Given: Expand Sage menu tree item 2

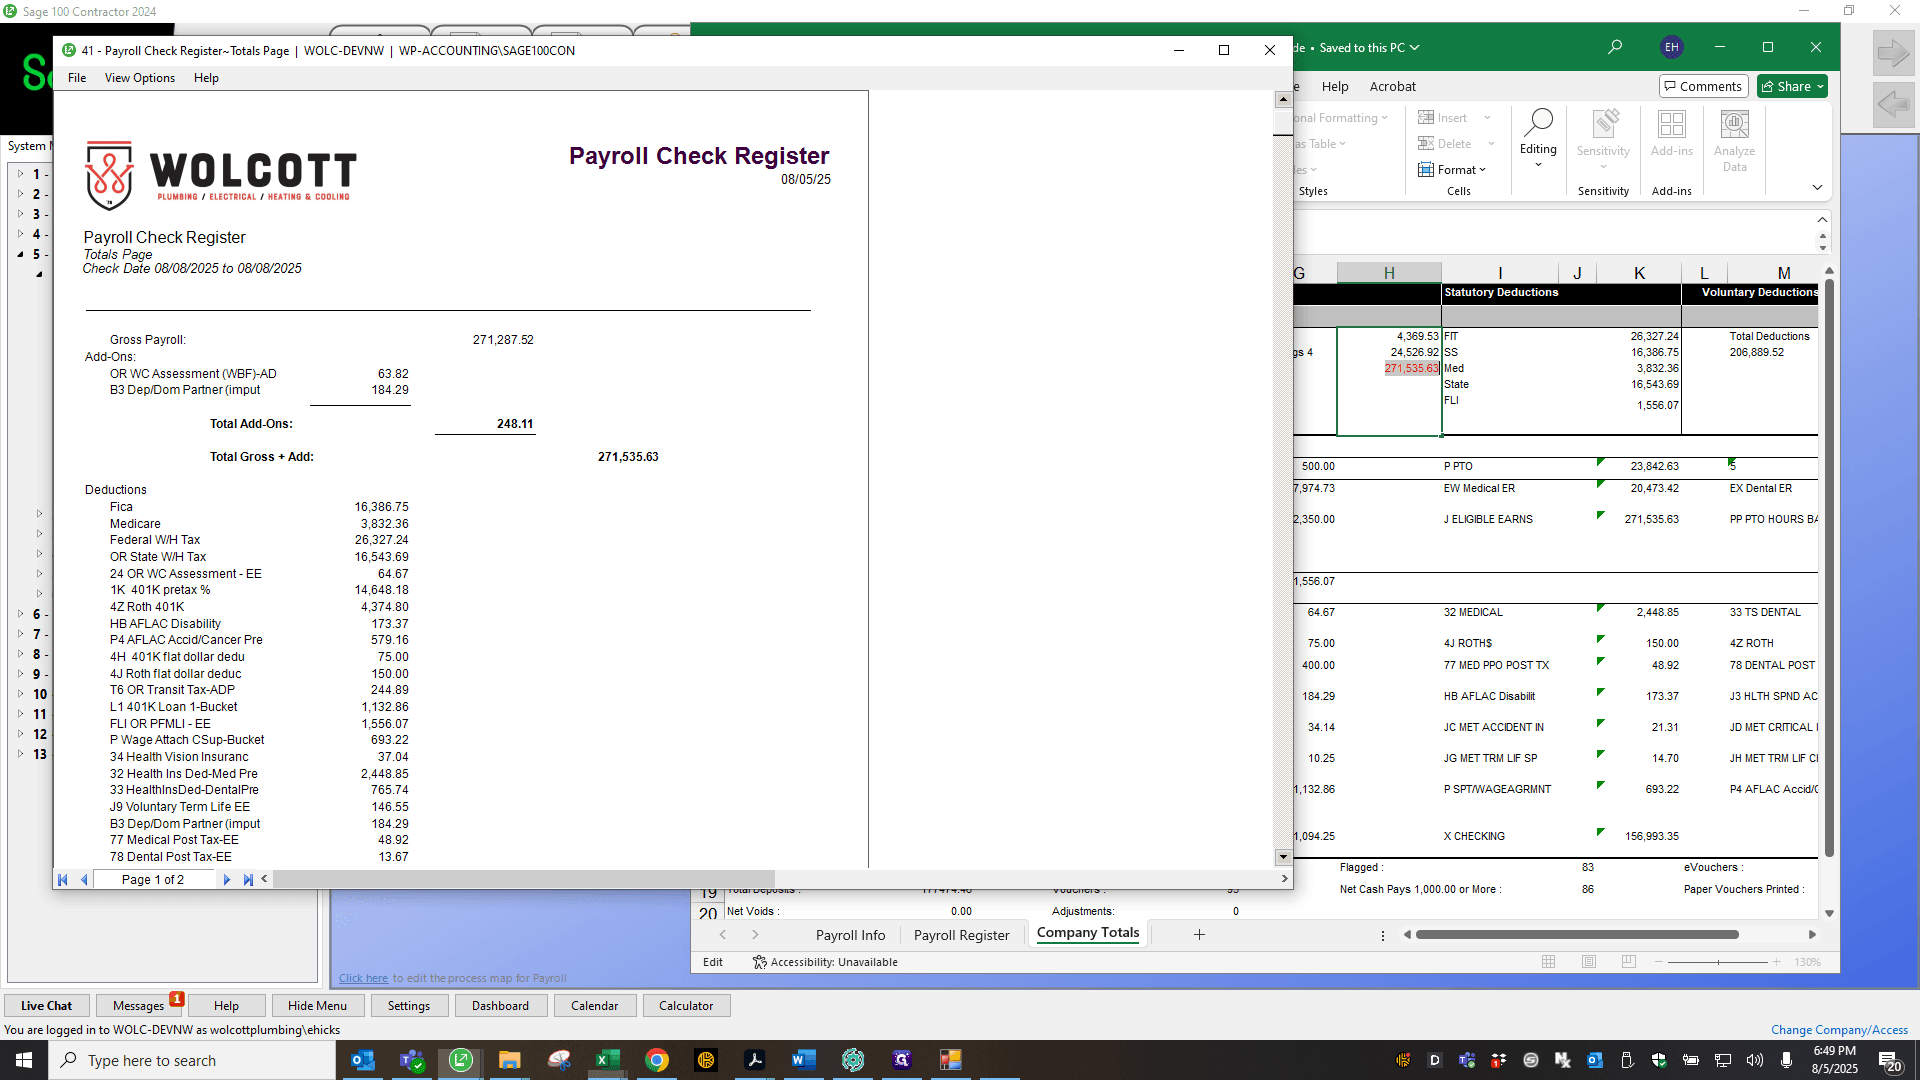Looking at the screenshot, I should (x=20, y=194).
